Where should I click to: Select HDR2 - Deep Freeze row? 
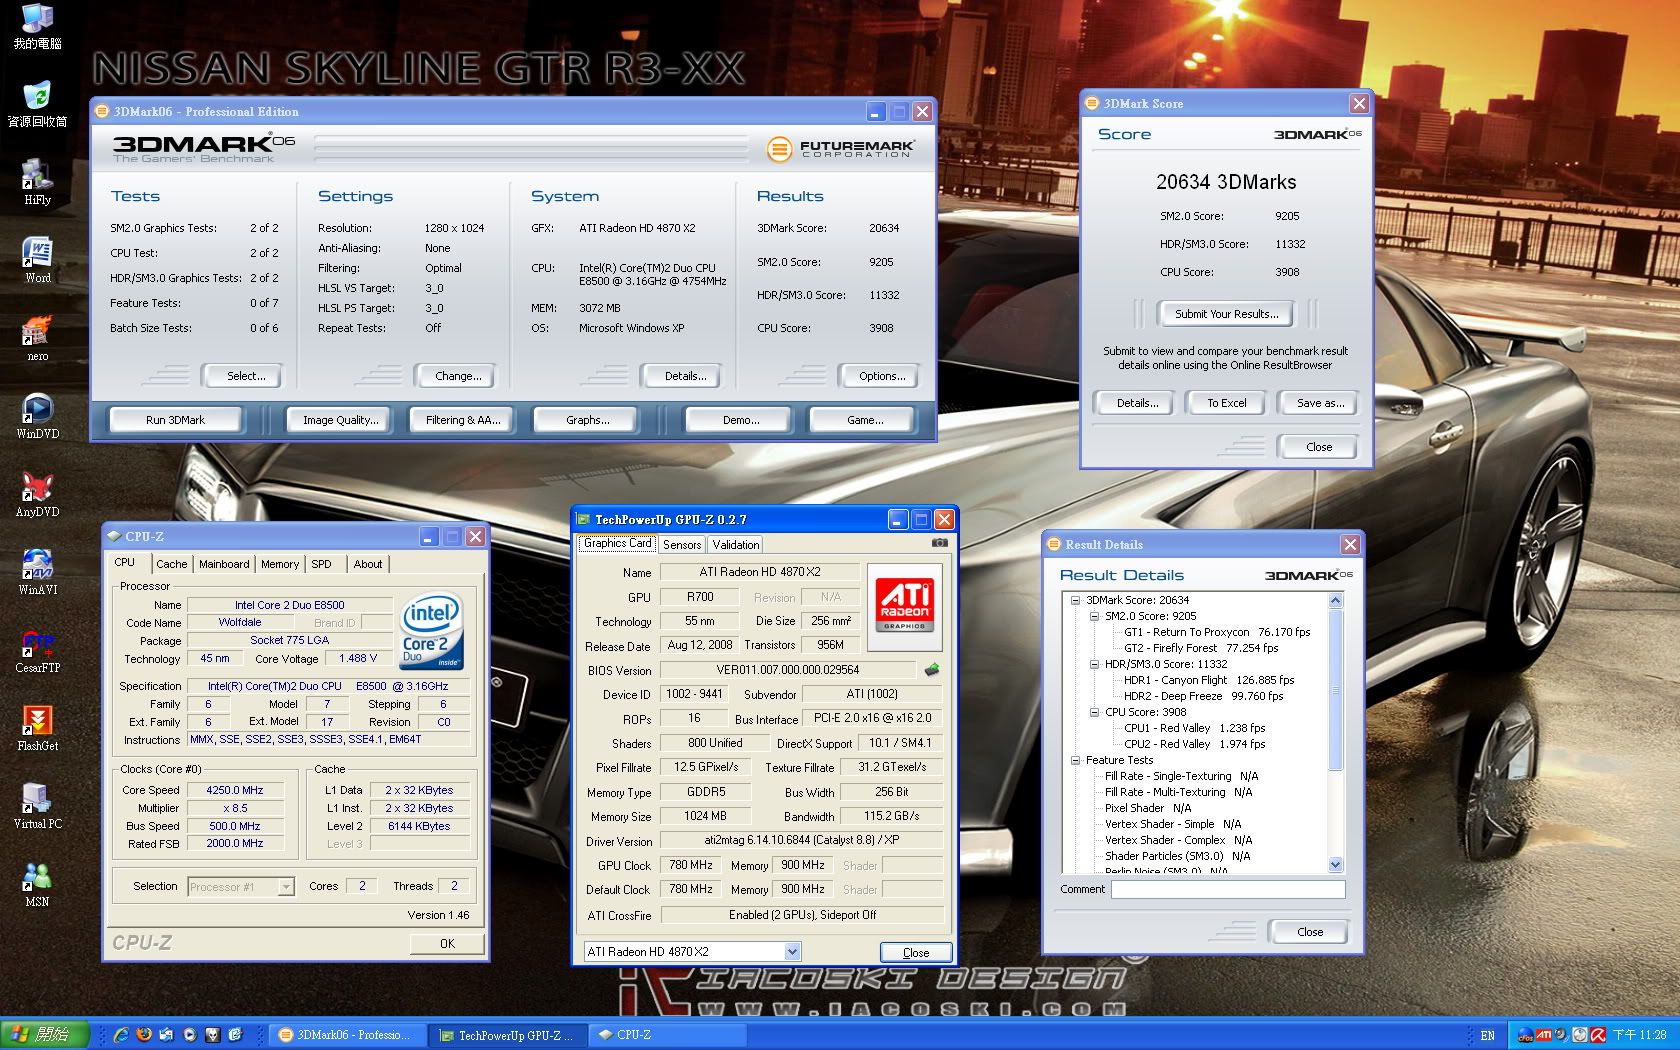tap(1203, 696)
